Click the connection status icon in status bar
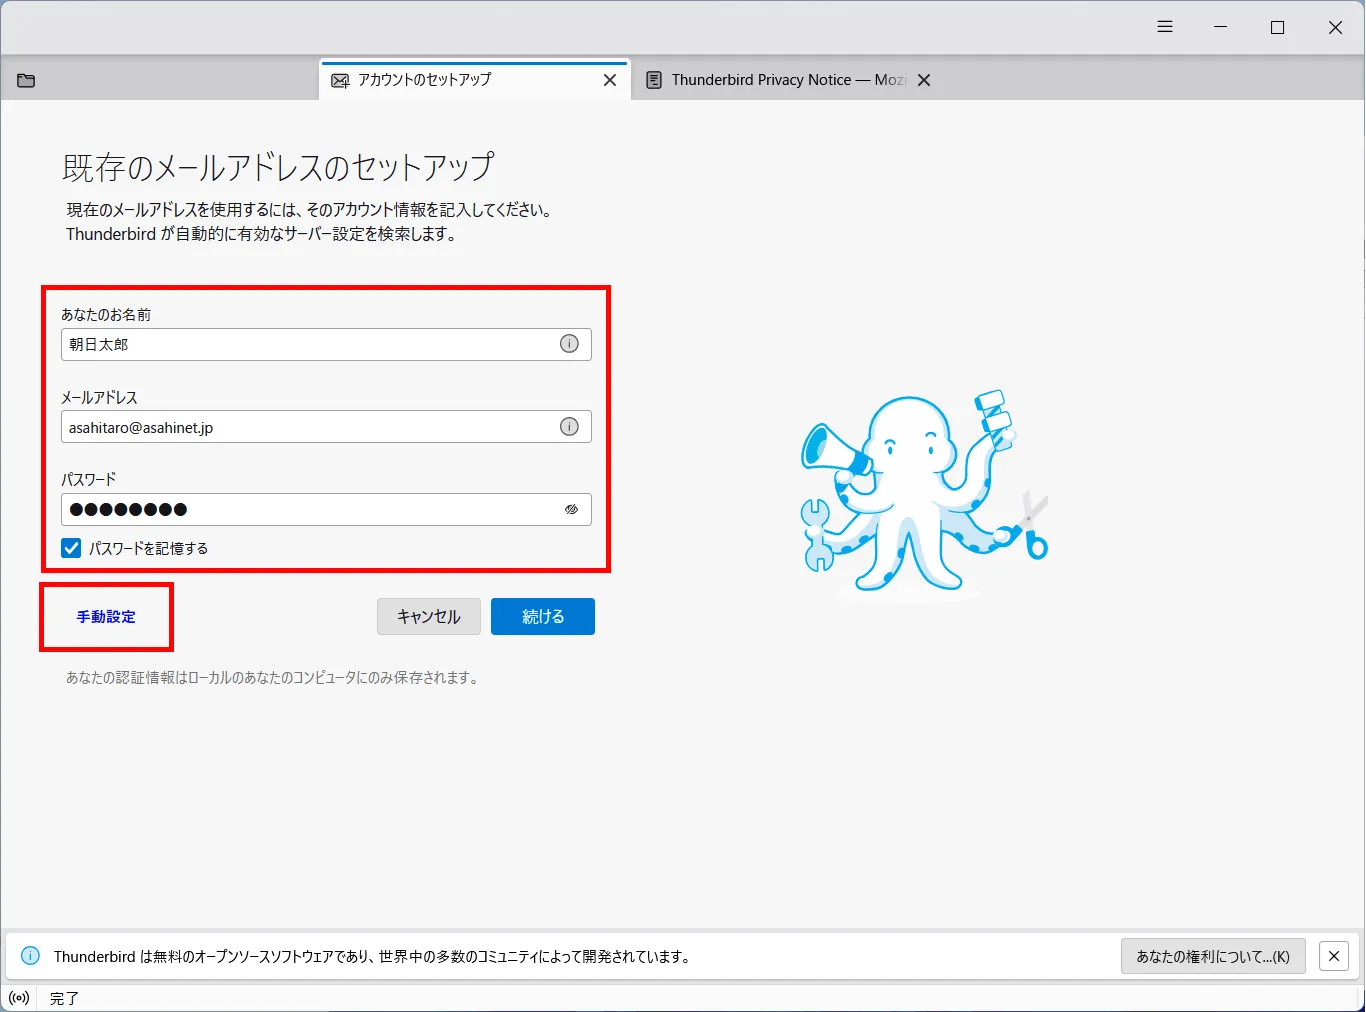Screen dimensions: 1366x1012 point(19,998)
